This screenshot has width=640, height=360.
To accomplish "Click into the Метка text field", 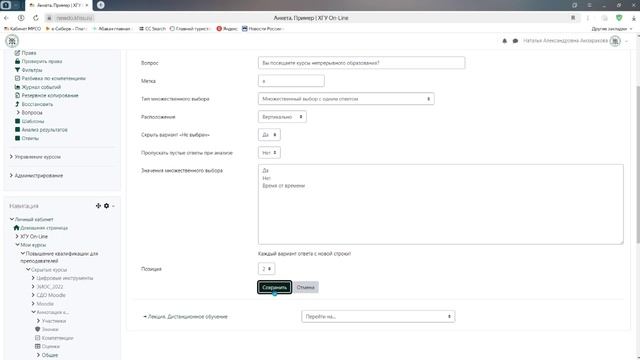I will click(291, 81).
